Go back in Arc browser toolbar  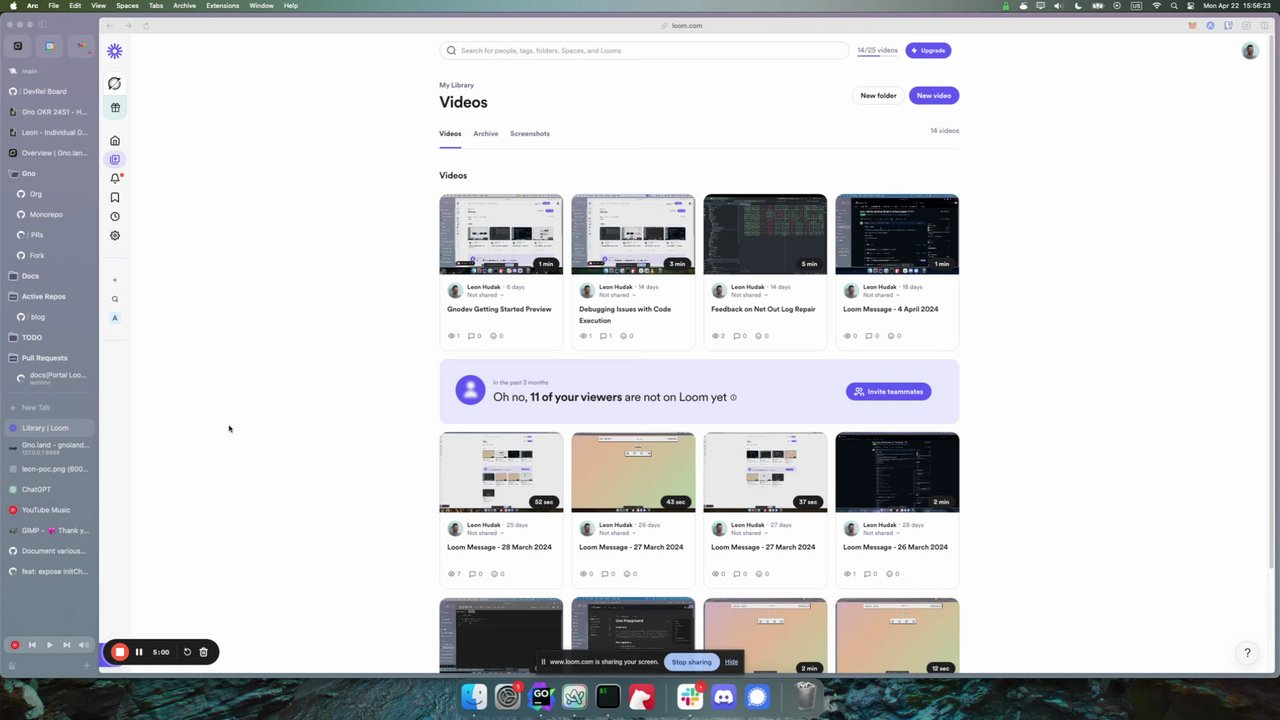pos(110,26)
